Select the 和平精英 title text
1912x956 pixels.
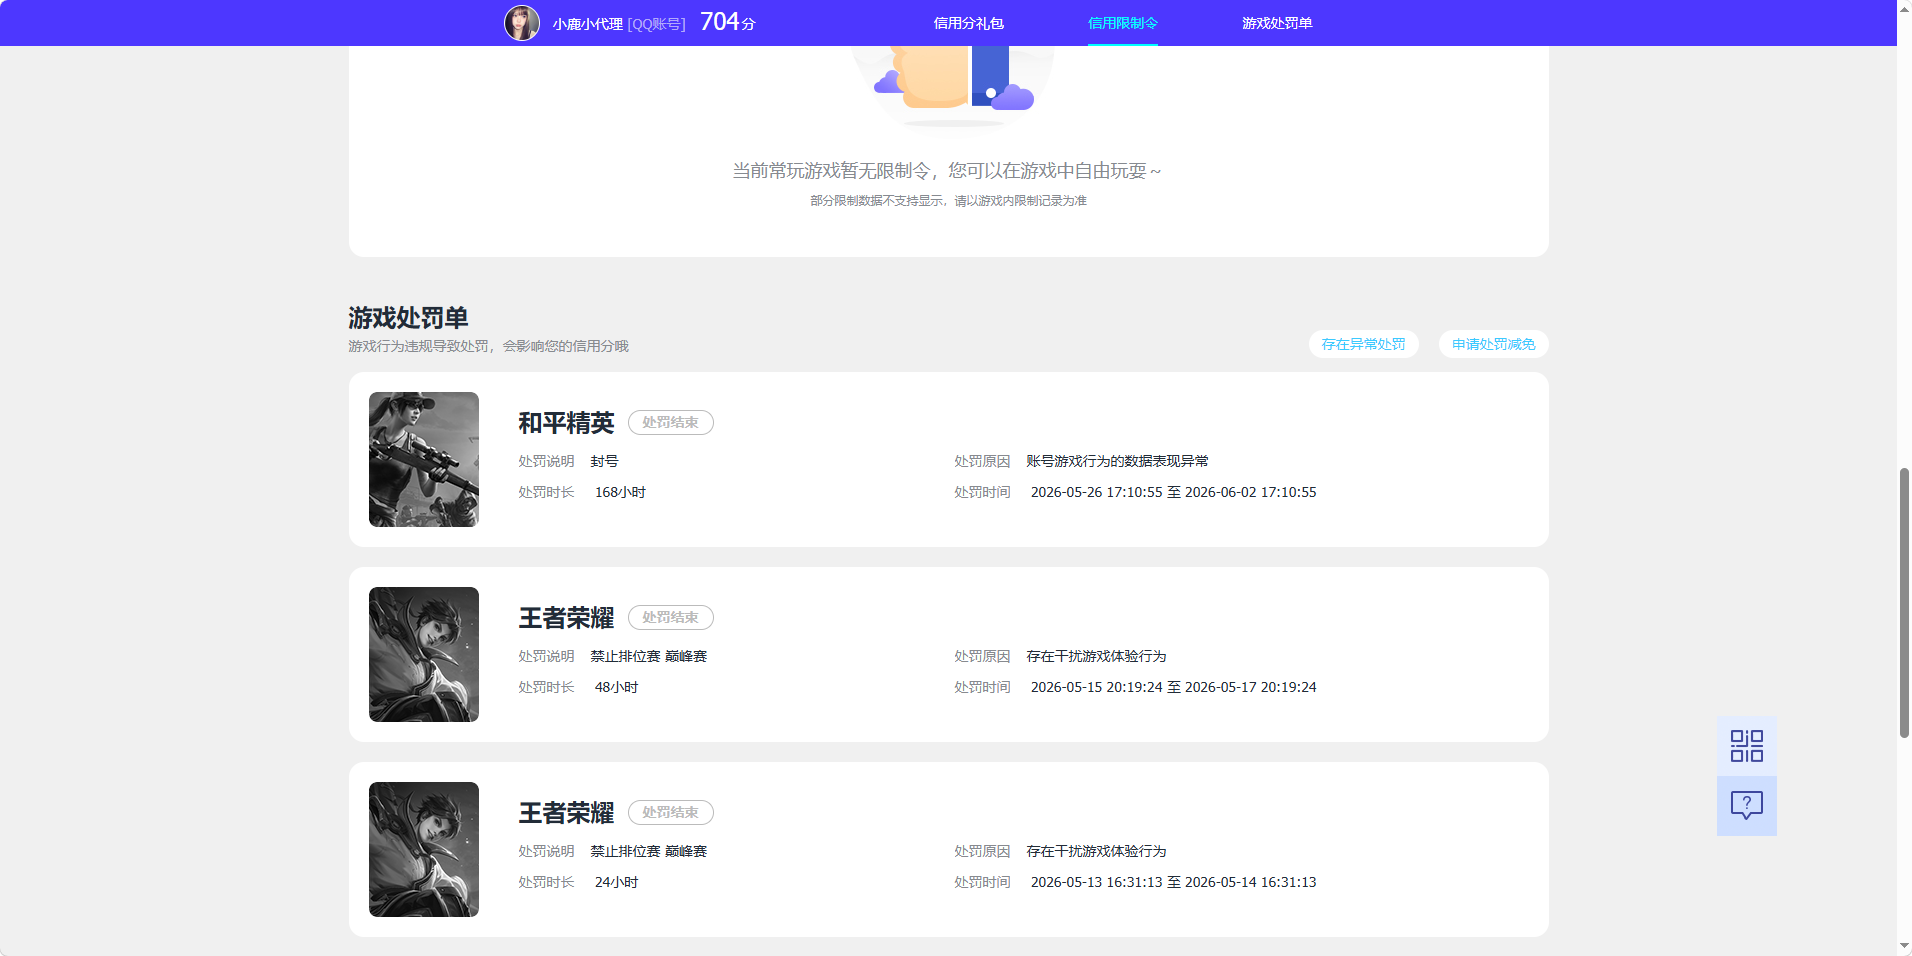coord(566,423)
